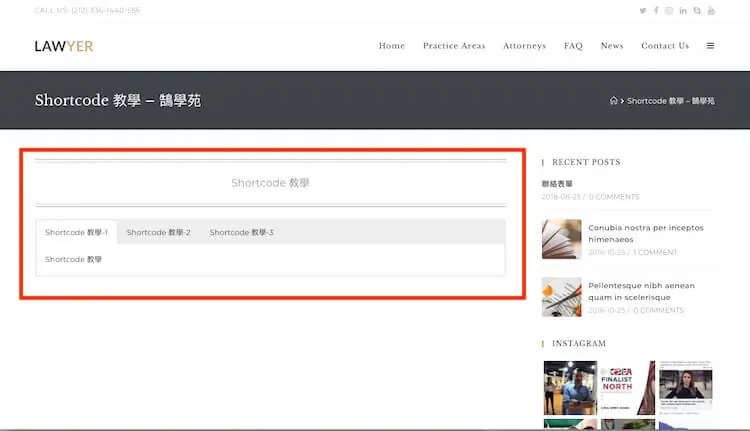
Task: Click the open book post thumbnail
Action: click(562, 239)
